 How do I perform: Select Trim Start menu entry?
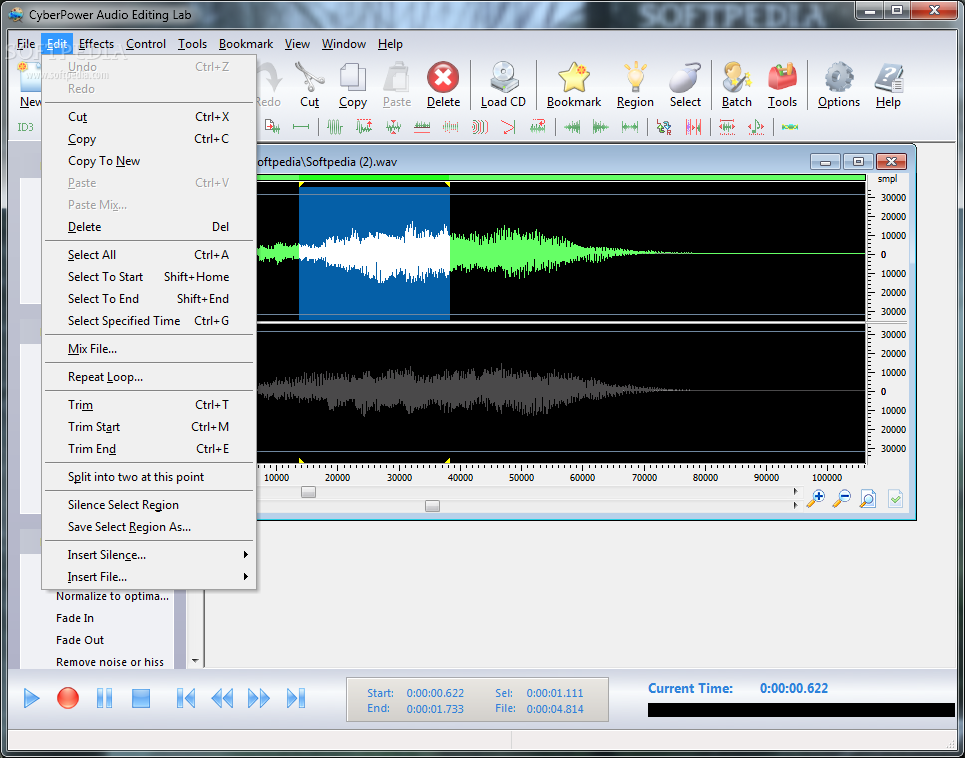coord(148,427)
